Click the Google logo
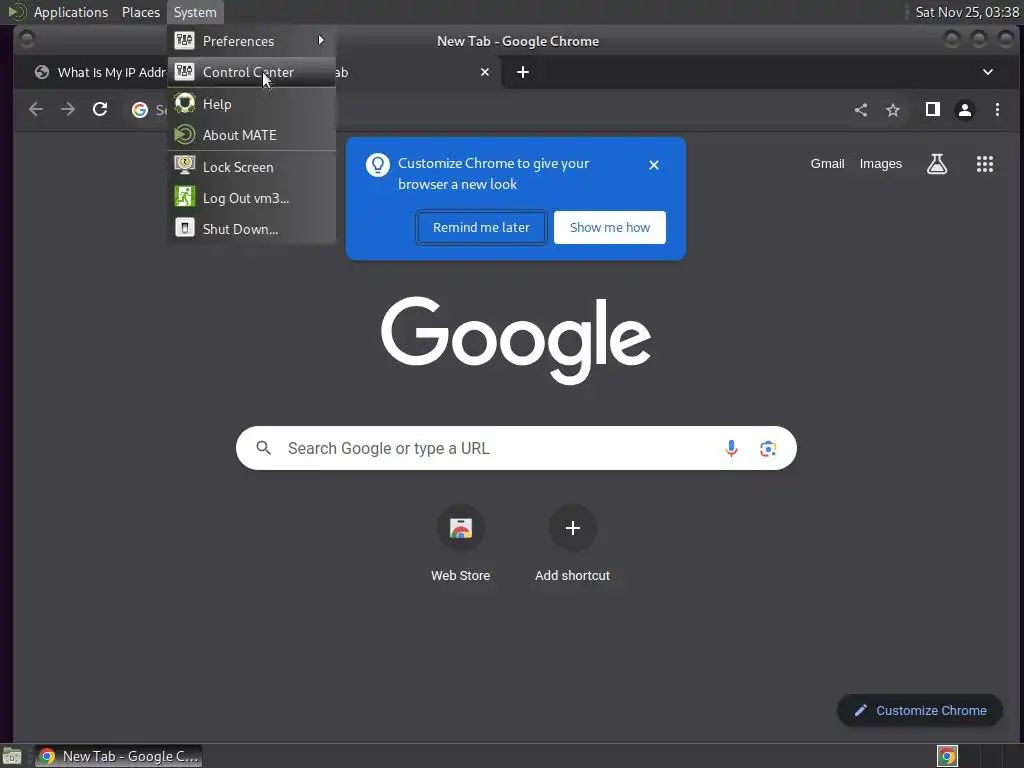The height and width of the screenshot is (768, 1024). pos(516,339)
